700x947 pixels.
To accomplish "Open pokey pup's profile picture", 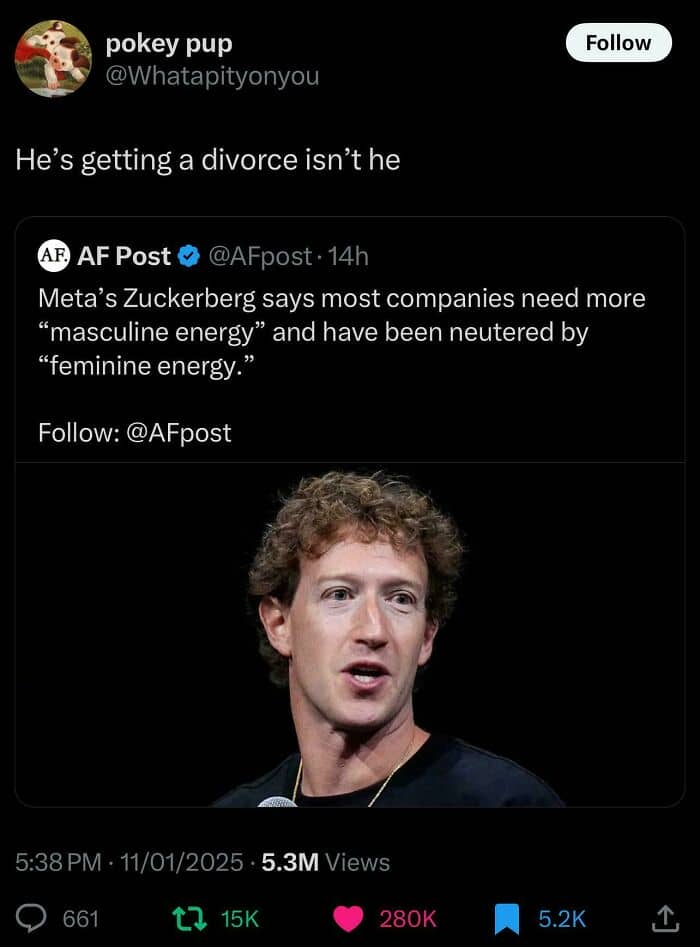I will [x=53, y=59].
